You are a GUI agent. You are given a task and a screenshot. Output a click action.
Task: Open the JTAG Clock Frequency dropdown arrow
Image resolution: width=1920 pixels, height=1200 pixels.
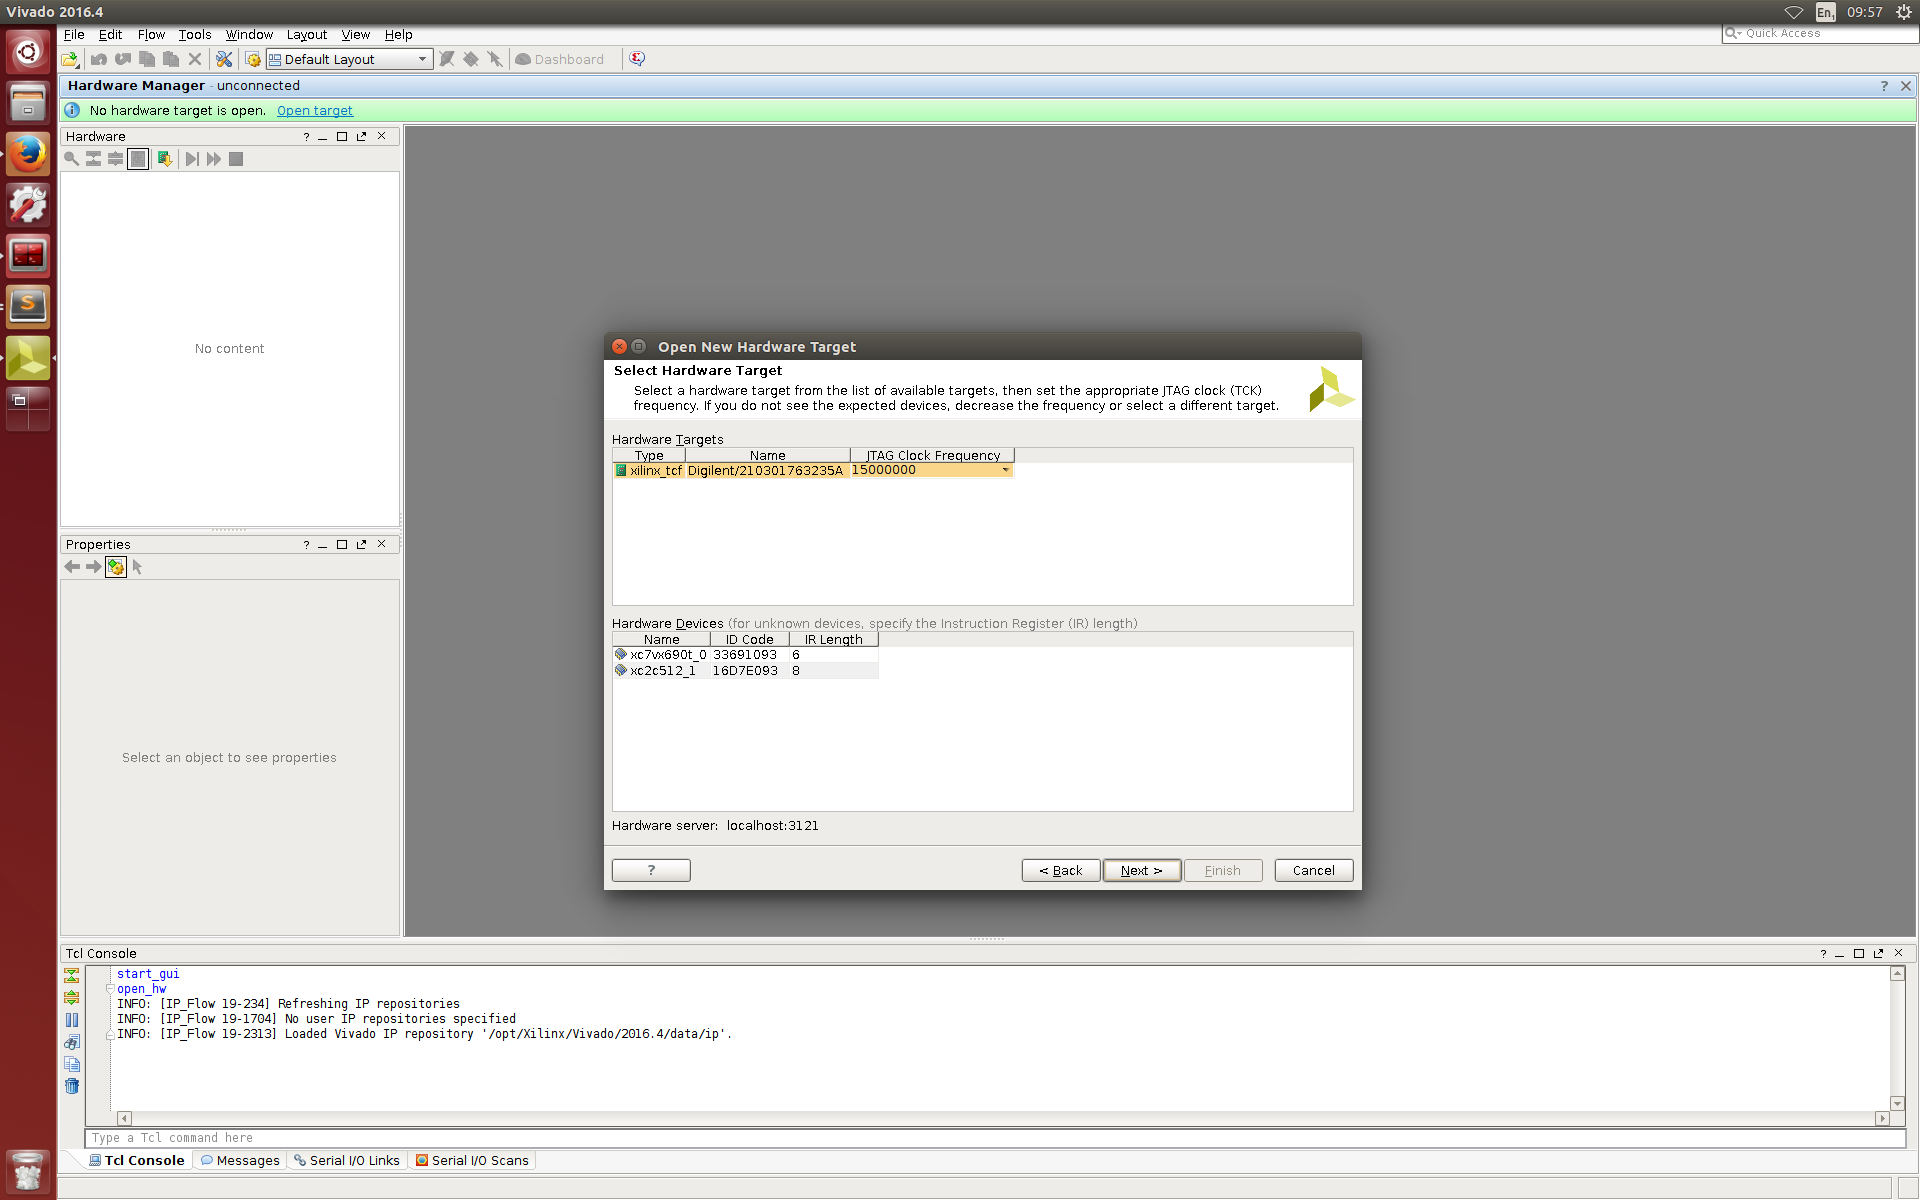tap(1005, 470)
